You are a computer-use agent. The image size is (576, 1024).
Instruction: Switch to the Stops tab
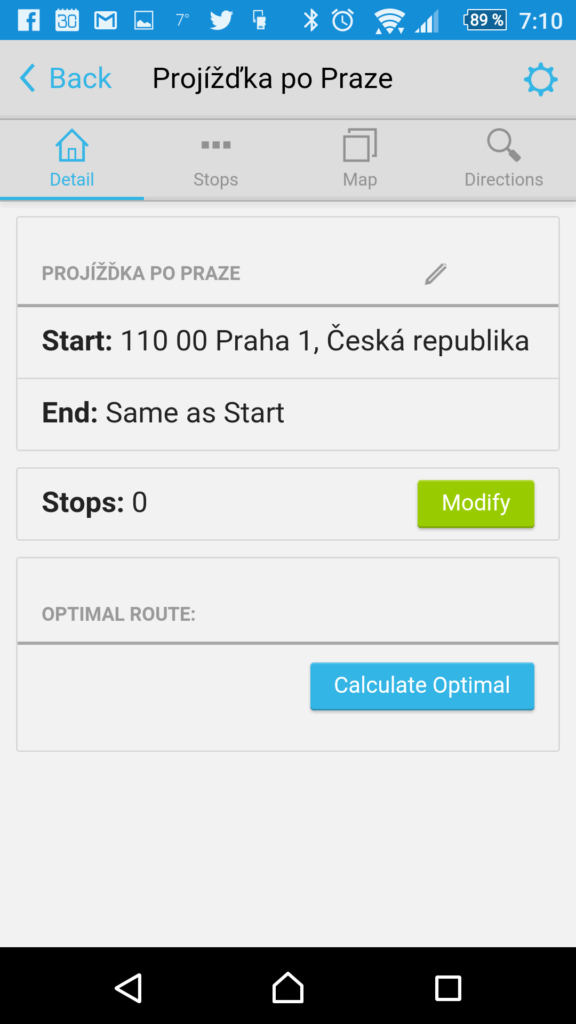point(216,160)
